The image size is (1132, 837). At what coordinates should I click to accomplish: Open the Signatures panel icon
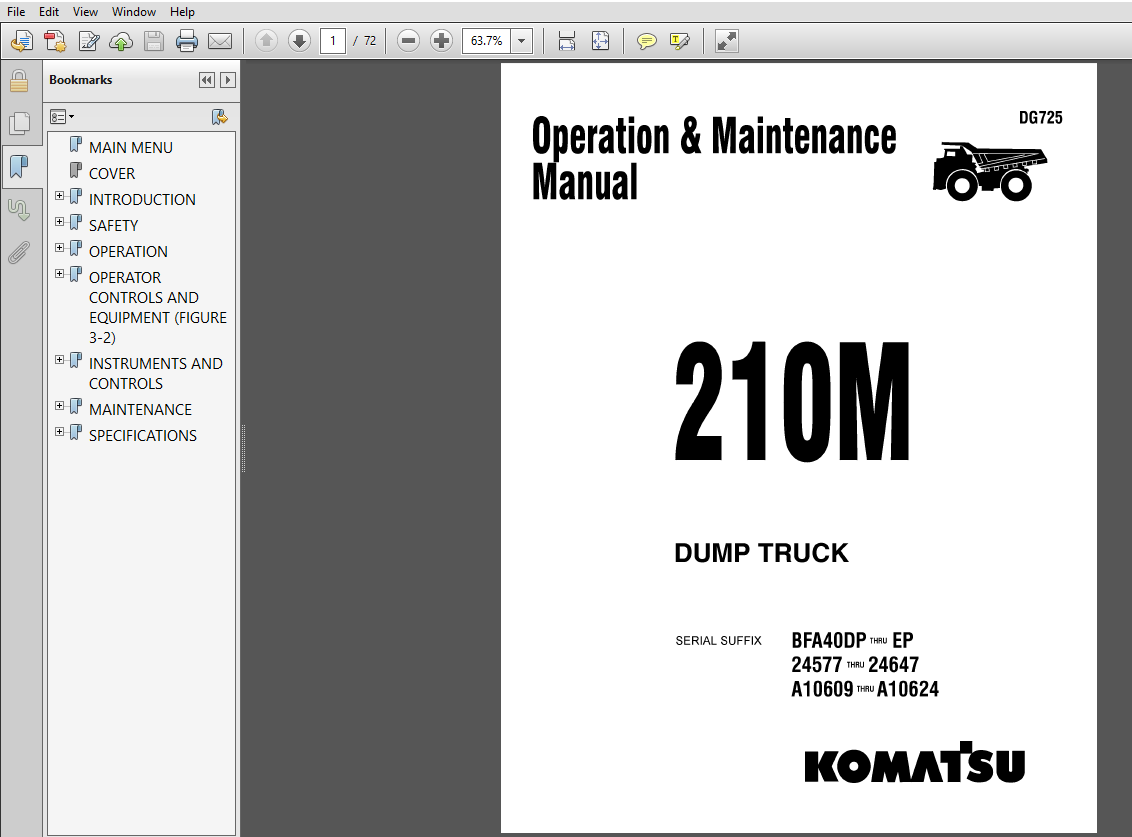(x=19, y=210)
